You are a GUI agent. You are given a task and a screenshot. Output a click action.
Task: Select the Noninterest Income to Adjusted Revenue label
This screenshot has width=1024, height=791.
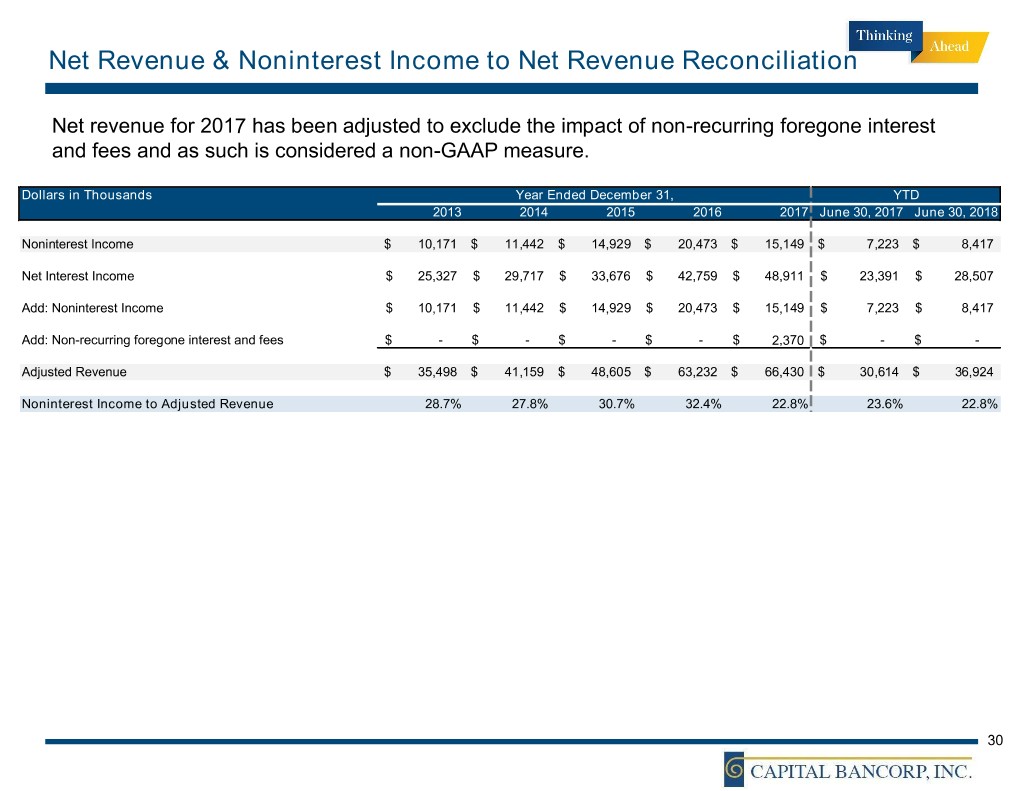pyautogui.click(x=147, y=405)
